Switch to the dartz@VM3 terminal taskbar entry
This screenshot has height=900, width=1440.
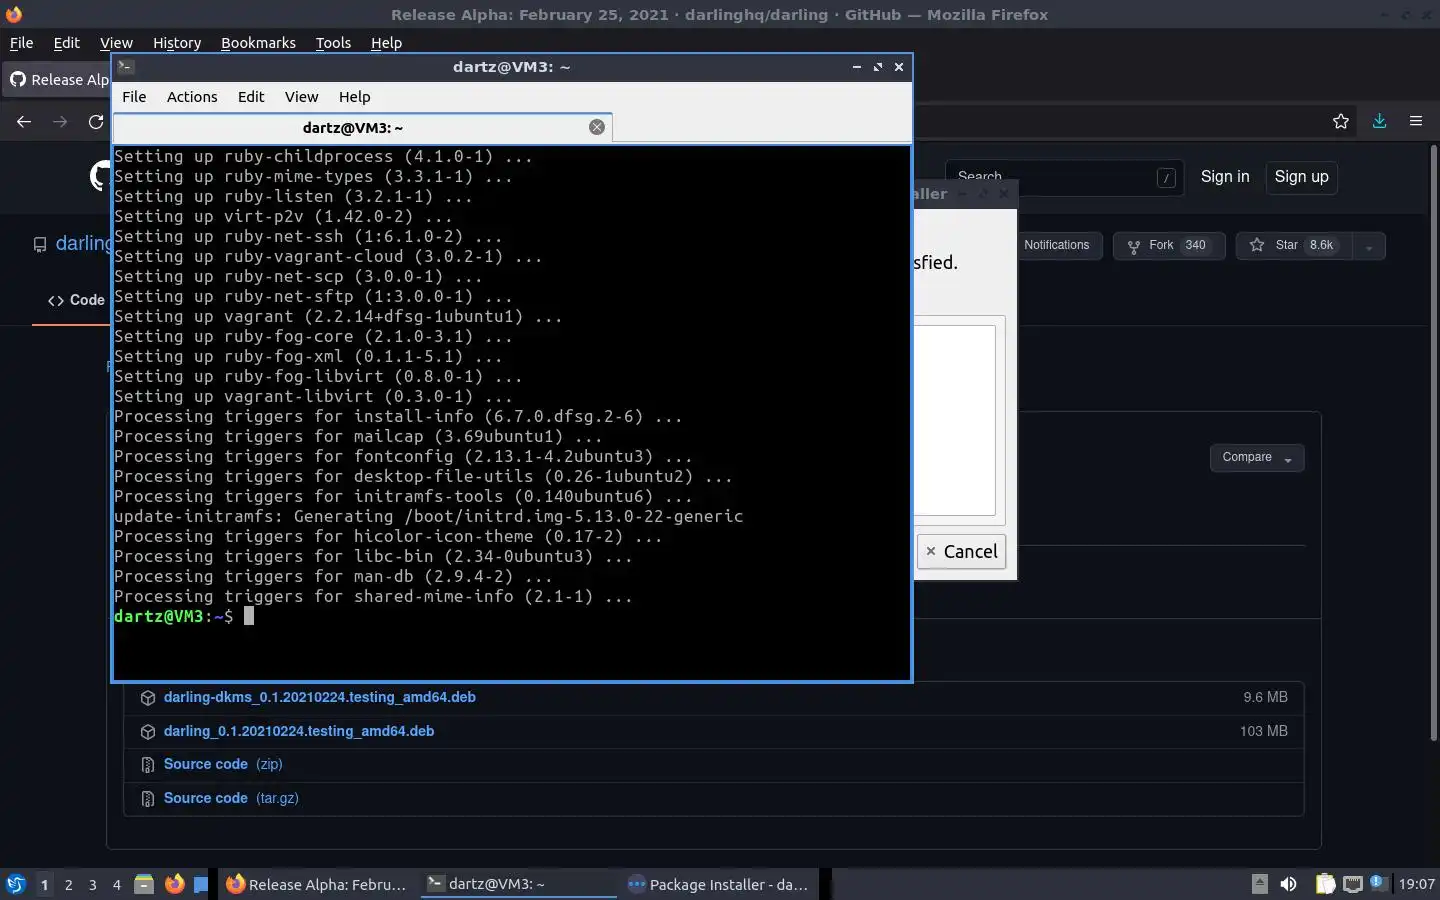click(518, 884)
